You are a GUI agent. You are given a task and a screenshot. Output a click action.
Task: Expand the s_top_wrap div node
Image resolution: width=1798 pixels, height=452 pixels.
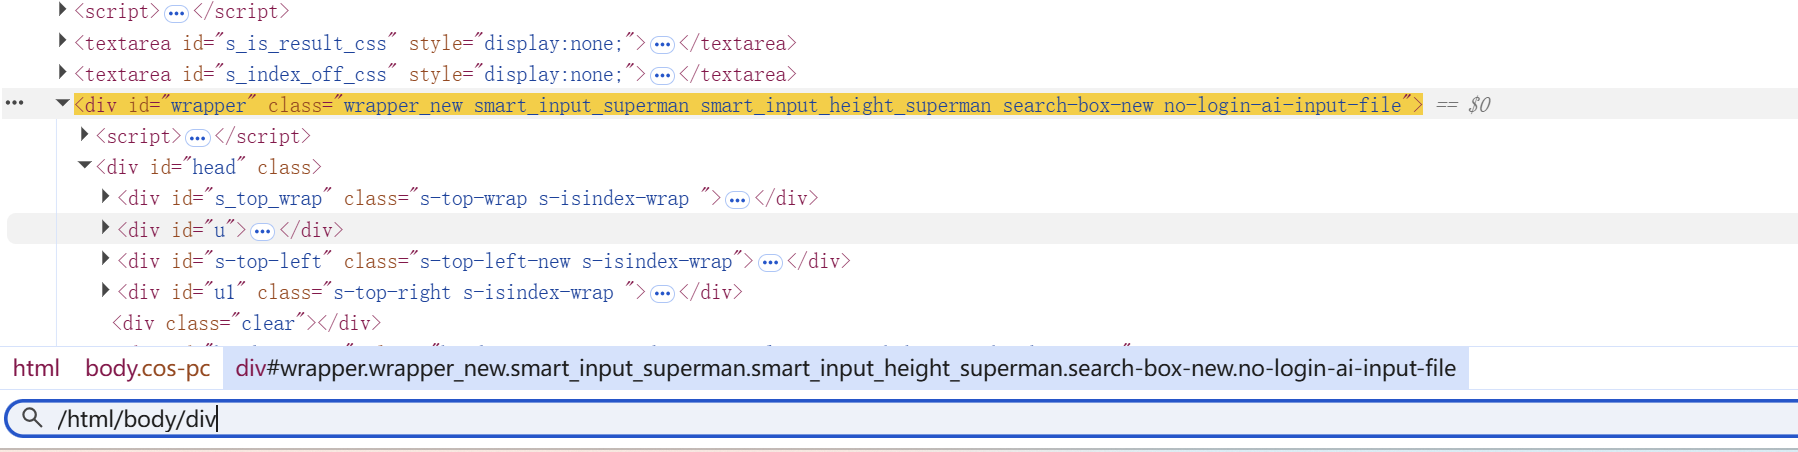click(105, 197)
